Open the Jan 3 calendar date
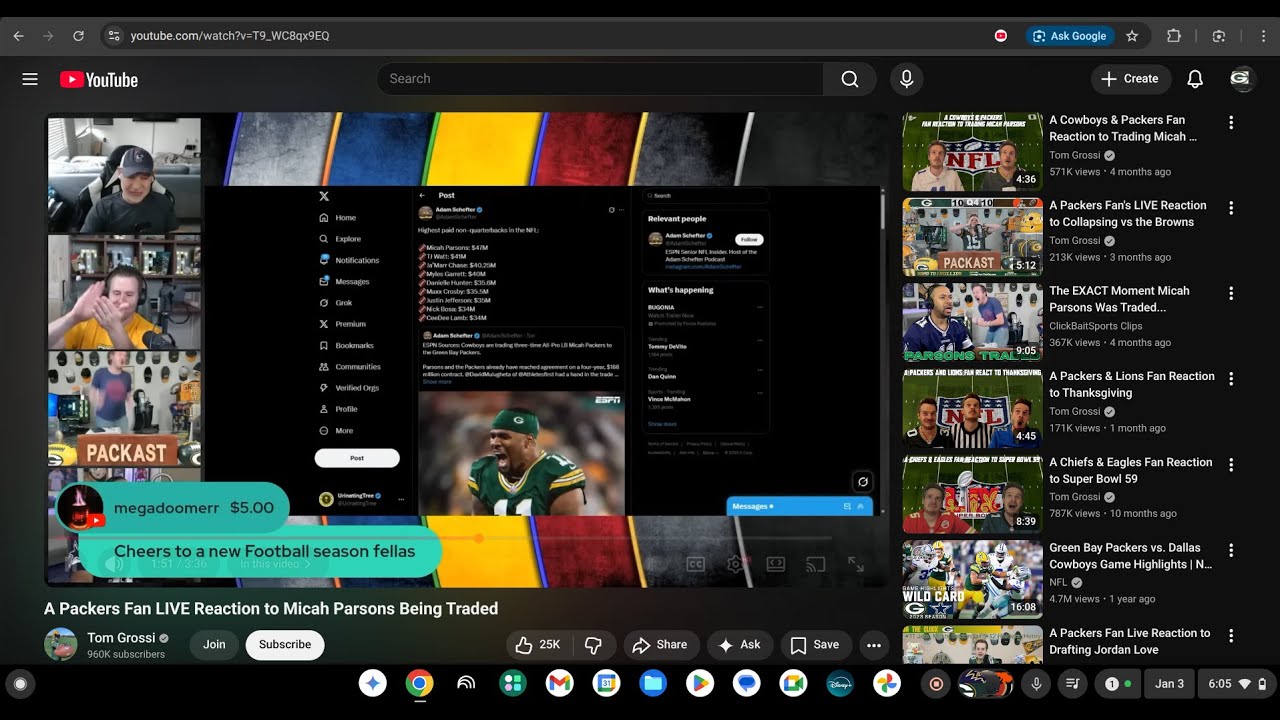Viewport: 1280px width, 720px height. tap(1169, 684)
